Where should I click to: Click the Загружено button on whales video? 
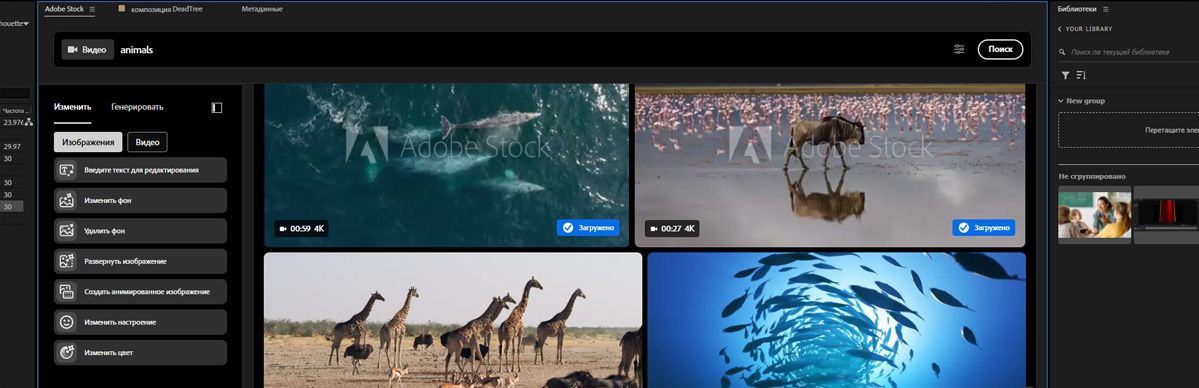(588, 228)
